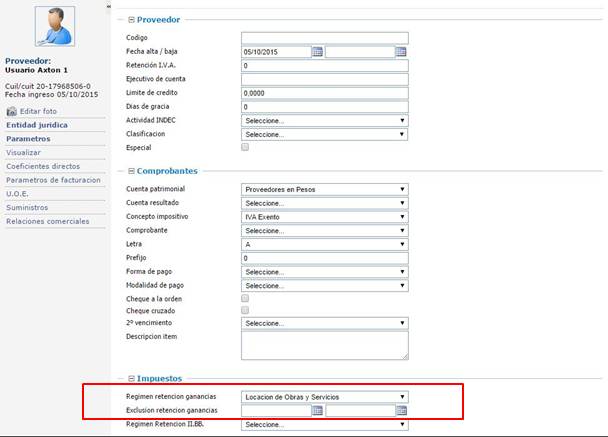The image size is (608, 437).
Task: Open the Cuenta patrimonial dropdown
Action: 325,189
